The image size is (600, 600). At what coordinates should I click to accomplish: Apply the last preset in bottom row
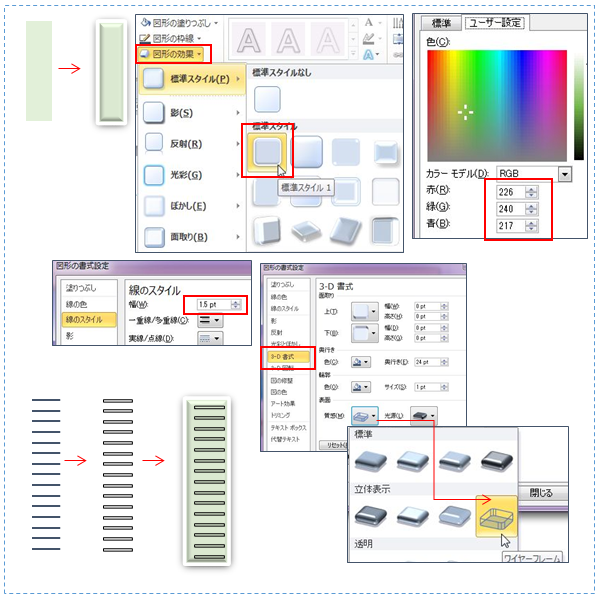[385, 230]
